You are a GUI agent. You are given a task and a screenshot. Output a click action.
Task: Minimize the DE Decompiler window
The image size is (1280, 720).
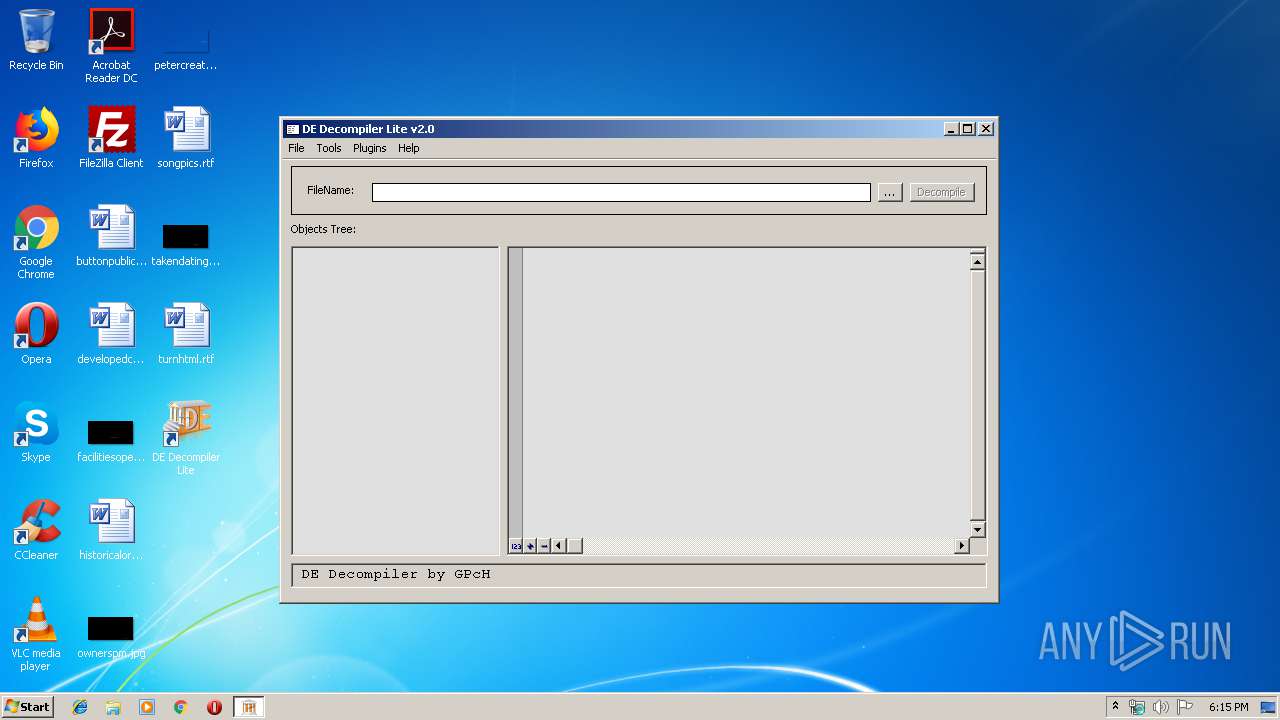(x=952, y=129)
